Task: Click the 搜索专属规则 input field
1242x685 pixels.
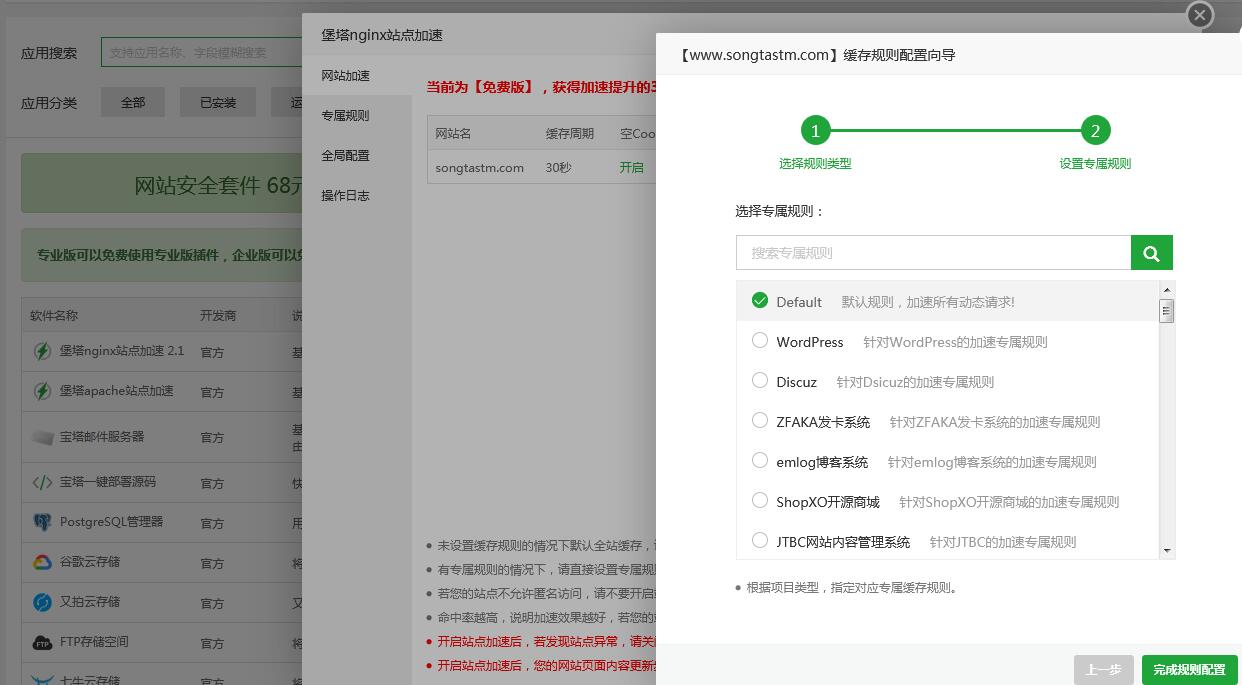Action: (934, 253)
